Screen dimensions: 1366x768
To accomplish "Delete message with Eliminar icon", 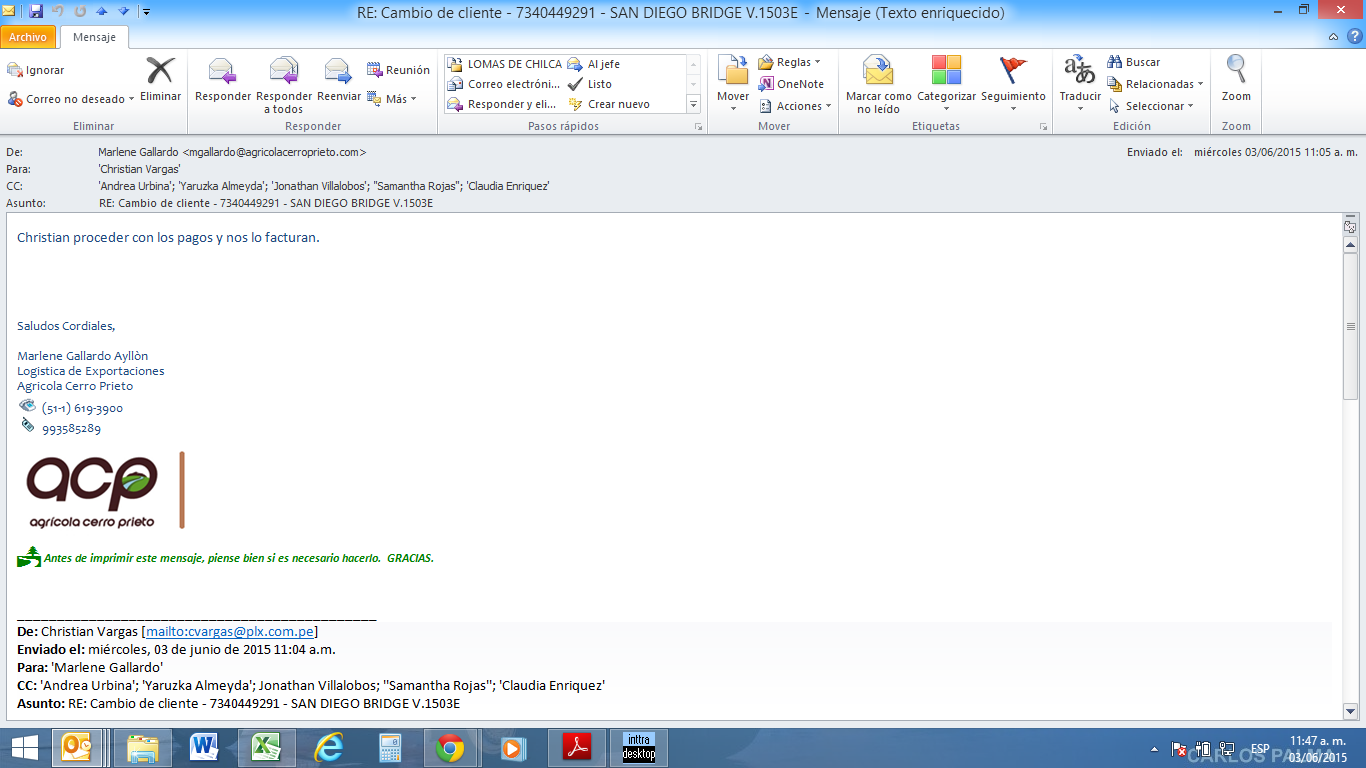I will [x=160, y=72].
